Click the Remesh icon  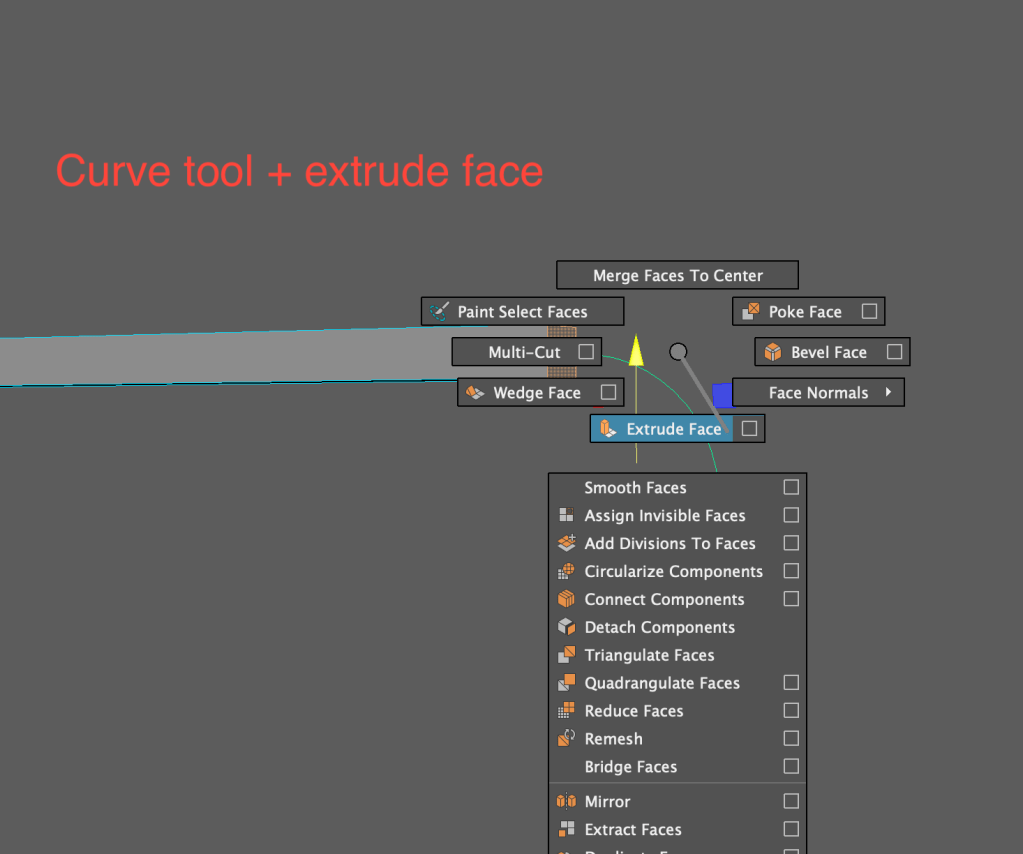(566, 739)
